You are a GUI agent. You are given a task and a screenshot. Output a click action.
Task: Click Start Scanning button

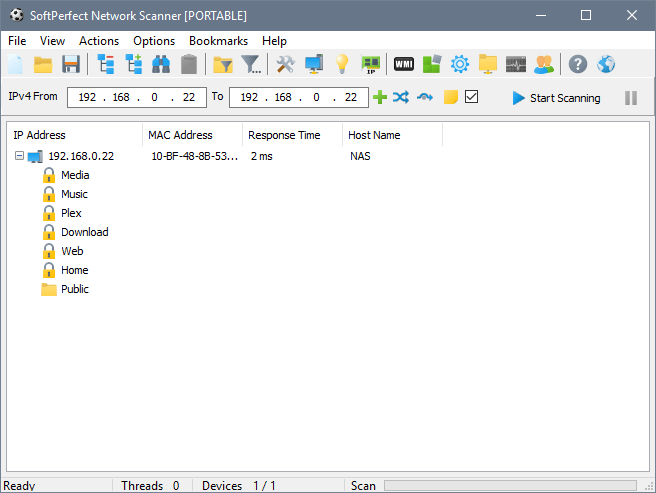556,98
